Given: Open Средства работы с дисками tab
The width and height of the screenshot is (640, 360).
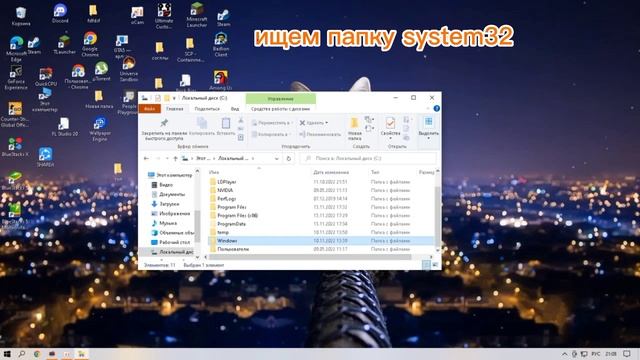Looking at the screenshot, I should point(280,109).
